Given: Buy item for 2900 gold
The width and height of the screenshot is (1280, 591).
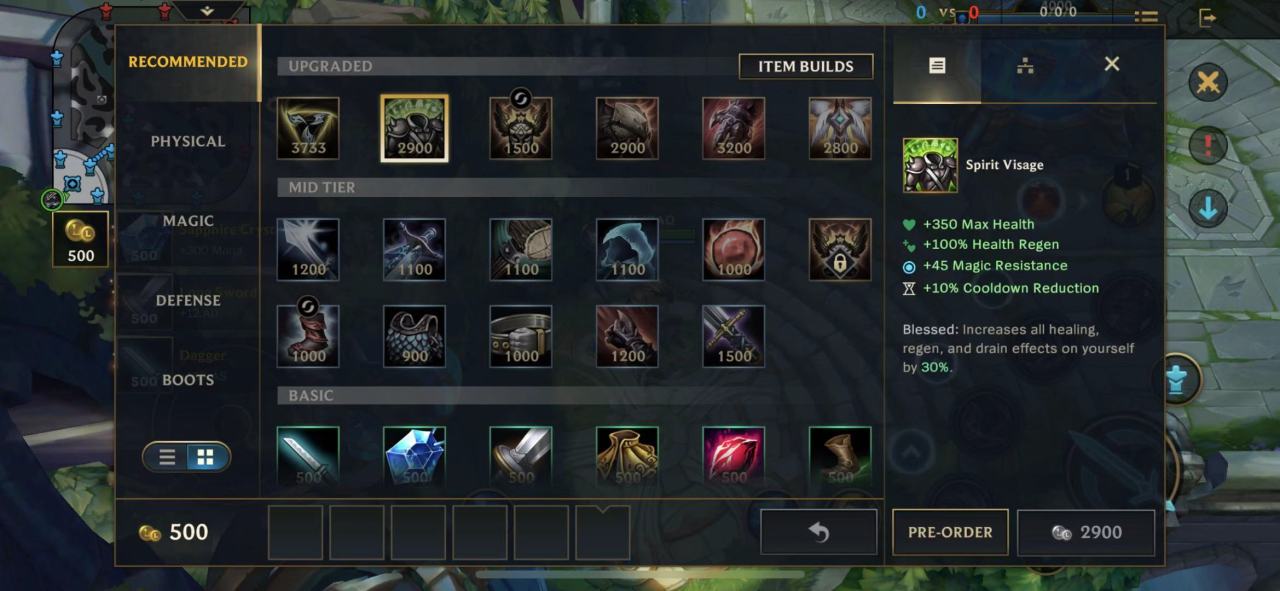Looking at the screenshot, I should click(1086, 532).
